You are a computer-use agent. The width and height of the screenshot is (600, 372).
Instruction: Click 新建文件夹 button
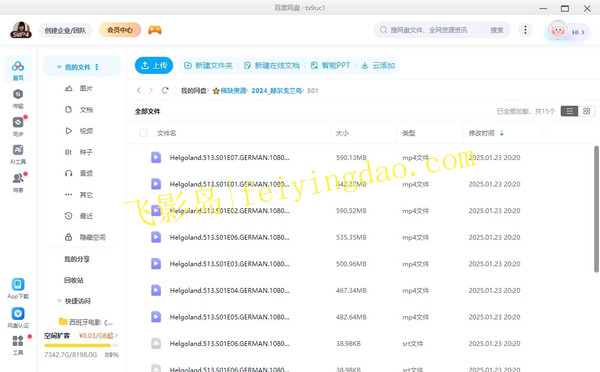pos(209,65)
